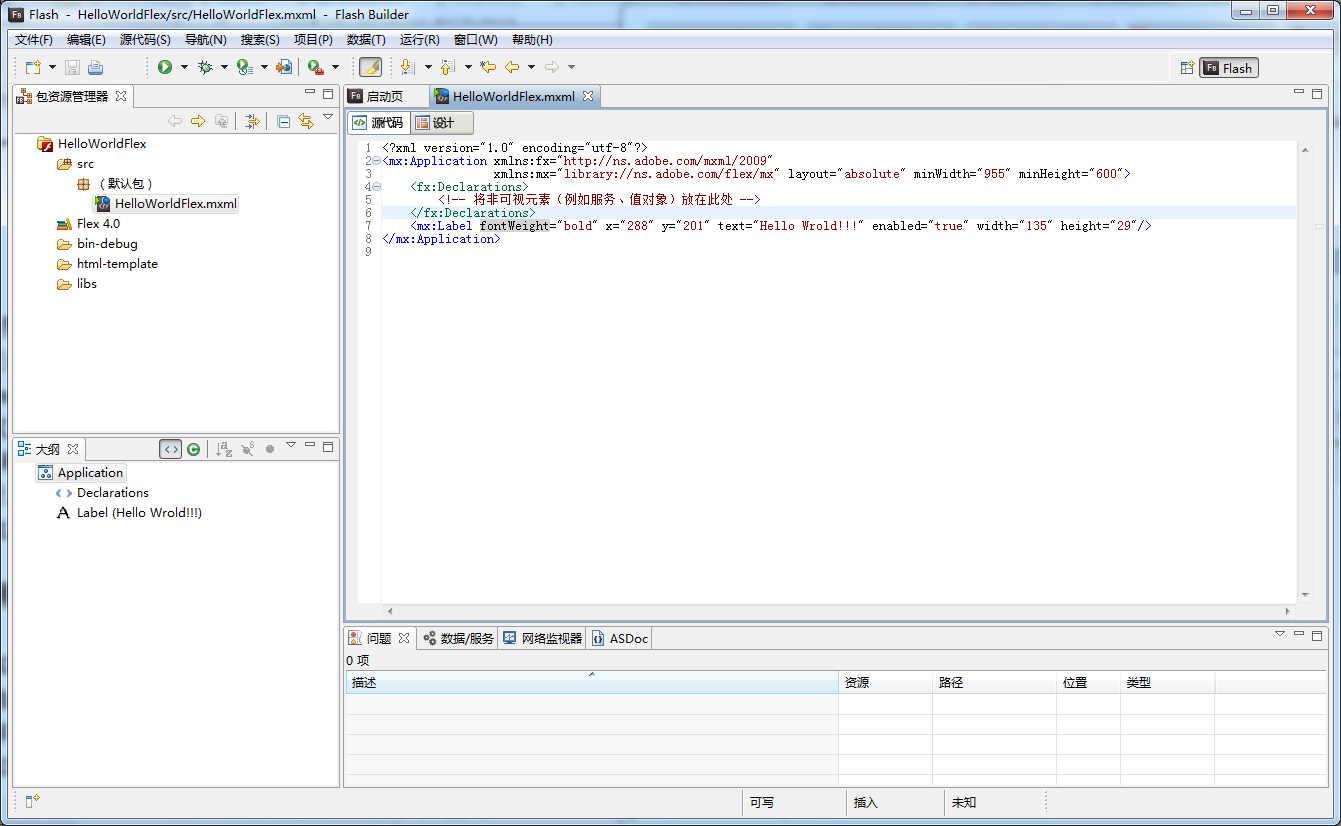Image resolution: width=1341 pixels, height=826 pixels.
Task: Select the html-template folder
Action: [x=107, y=264]
